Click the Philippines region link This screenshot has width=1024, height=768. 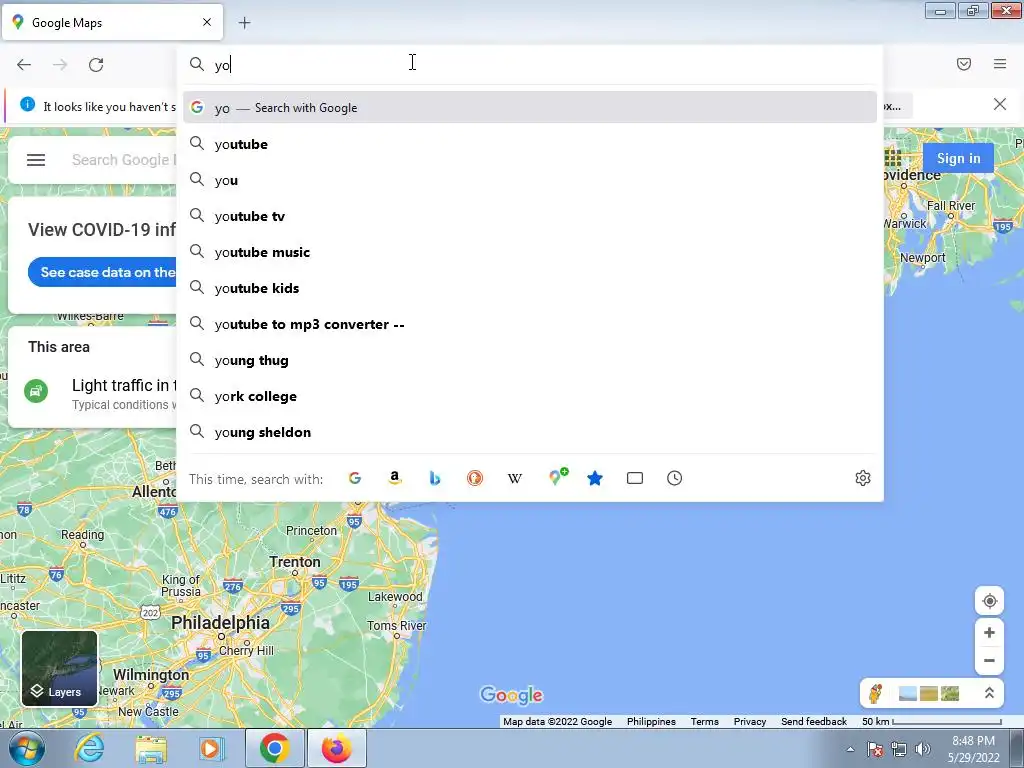pyautogui.click(x=651, y=722)
